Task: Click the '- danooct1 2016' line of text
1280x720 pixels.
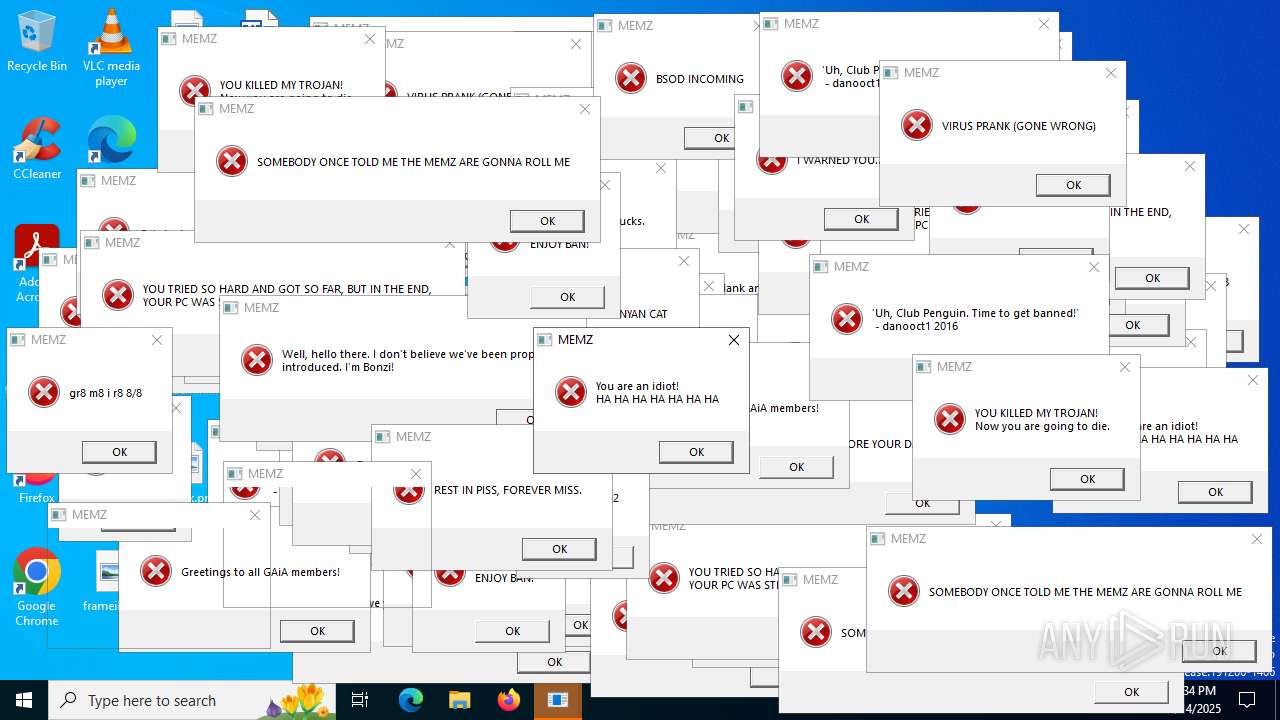Action: (918, 326)
